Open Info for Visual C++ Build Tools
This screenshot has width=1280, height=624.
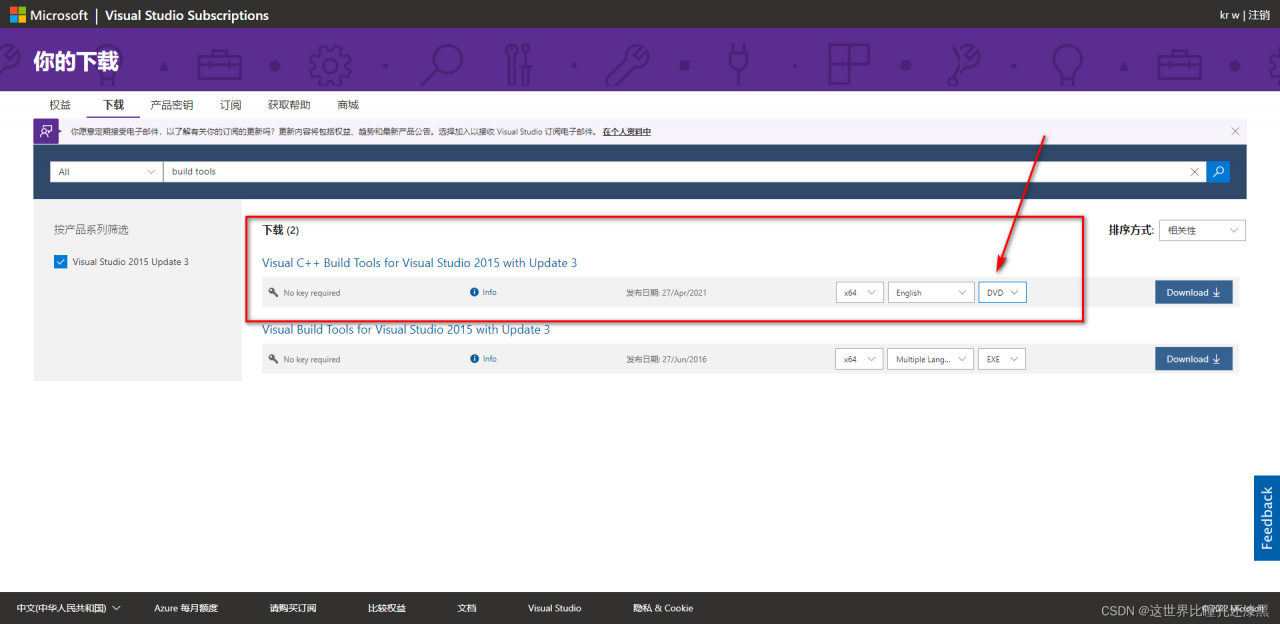coord(483,292)
